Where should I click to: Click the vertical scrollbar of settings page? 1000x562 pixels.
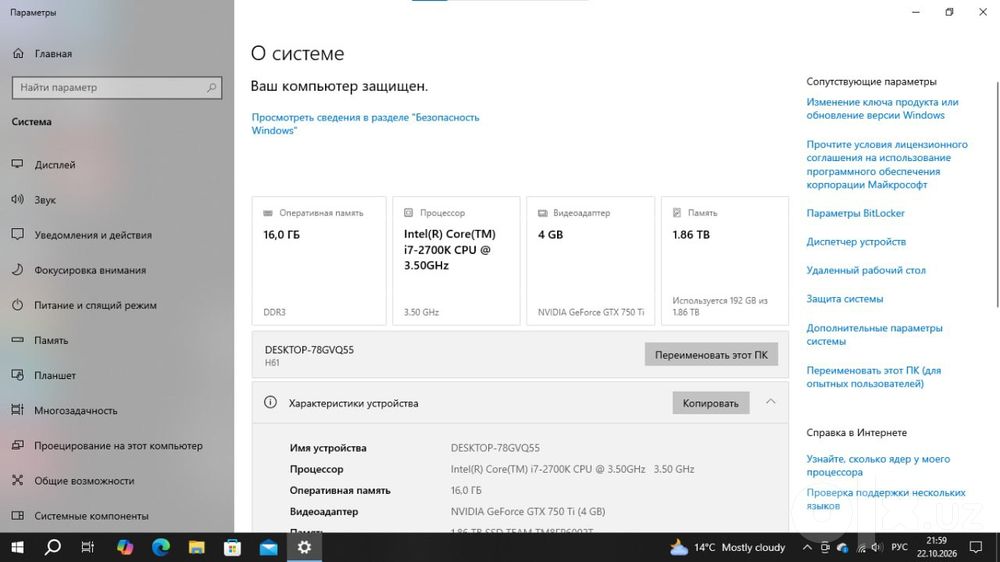tap(996, 195)
